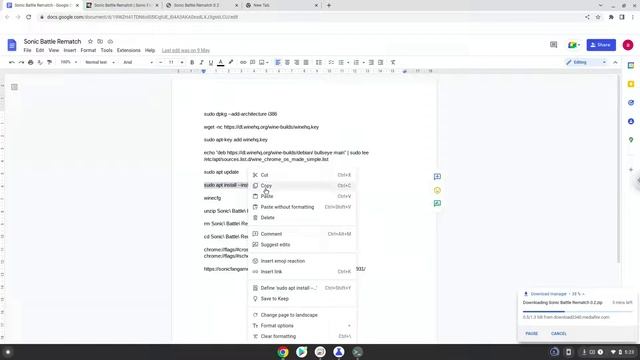Open the text color picker
This screenshot has height=360, width=640.
220,62
